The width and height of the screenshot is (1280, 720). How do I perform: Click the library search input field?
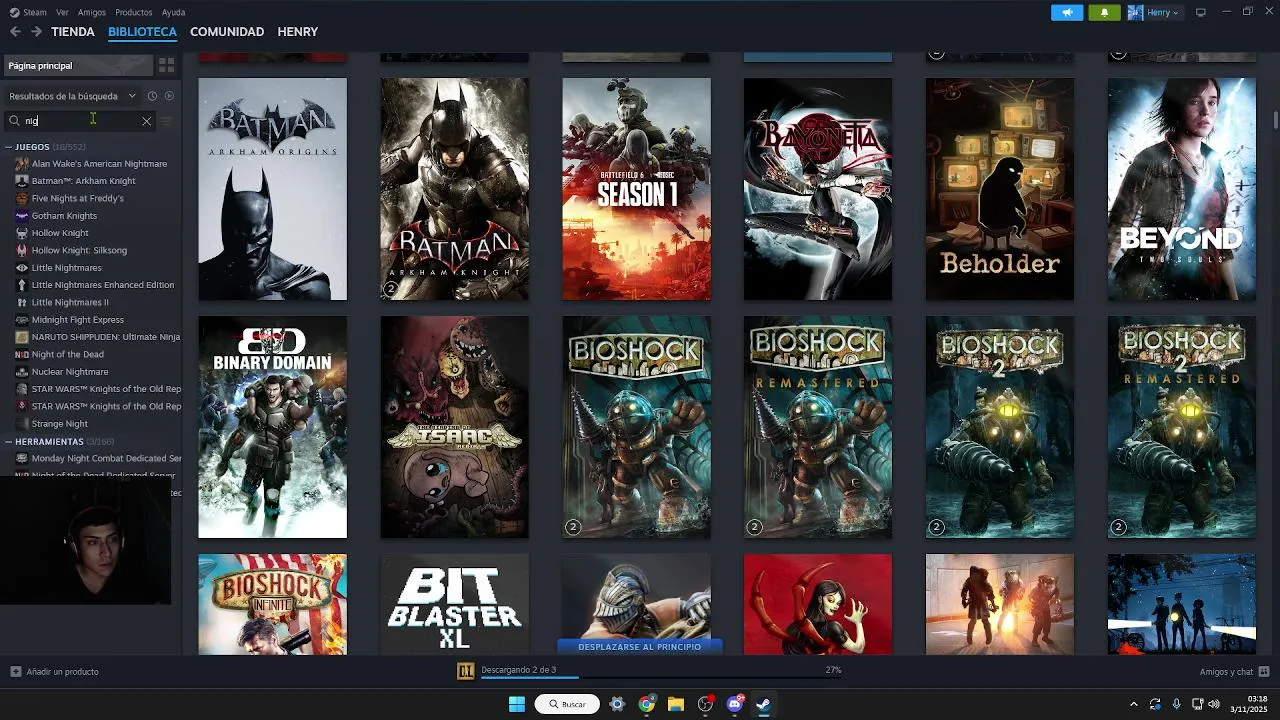click(82, 121)
